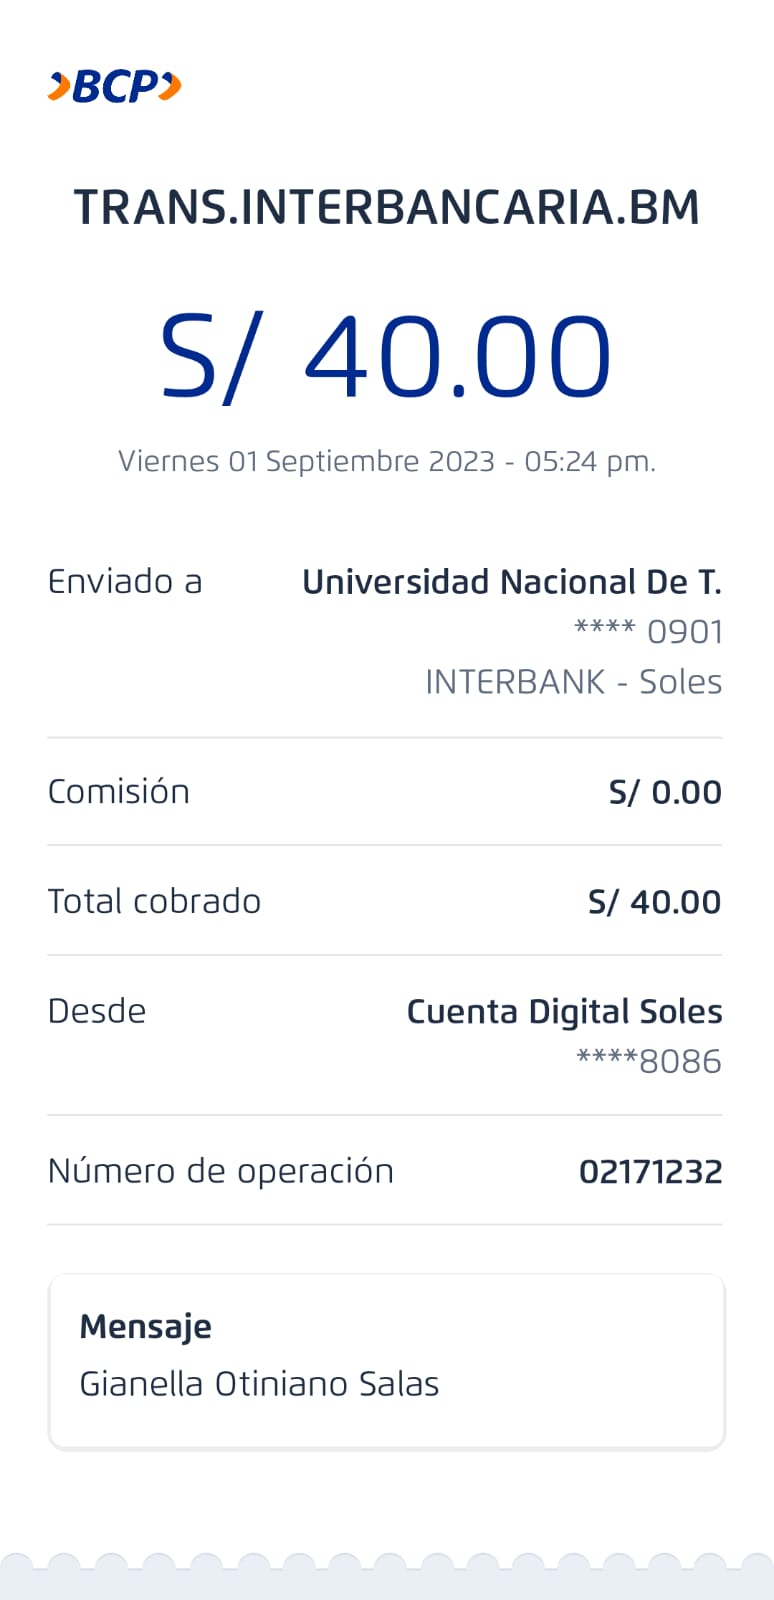Screen dimensions: 774x1600
Task: Click the Comisión label
Action: pyautogui.click(x=119, y=792)
